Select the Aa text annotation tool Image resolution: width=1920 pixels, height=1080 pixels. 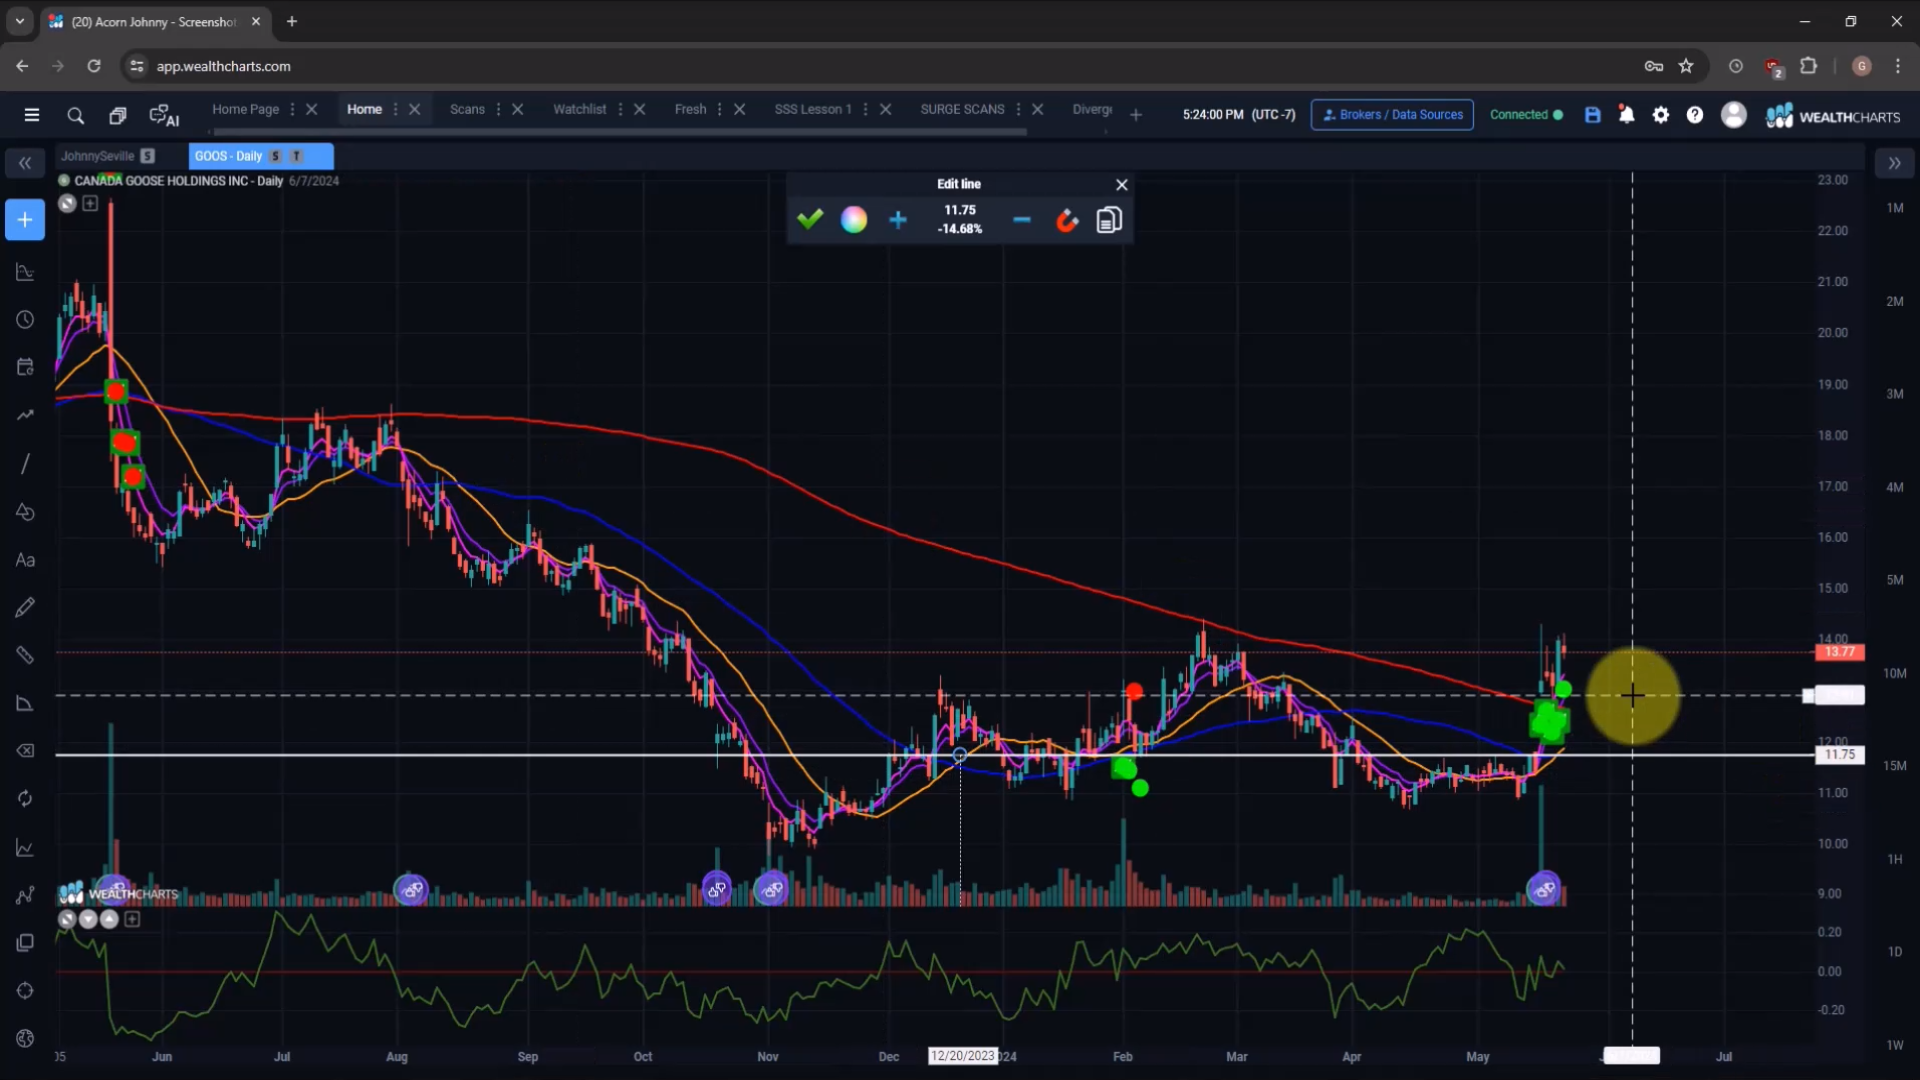25,560
